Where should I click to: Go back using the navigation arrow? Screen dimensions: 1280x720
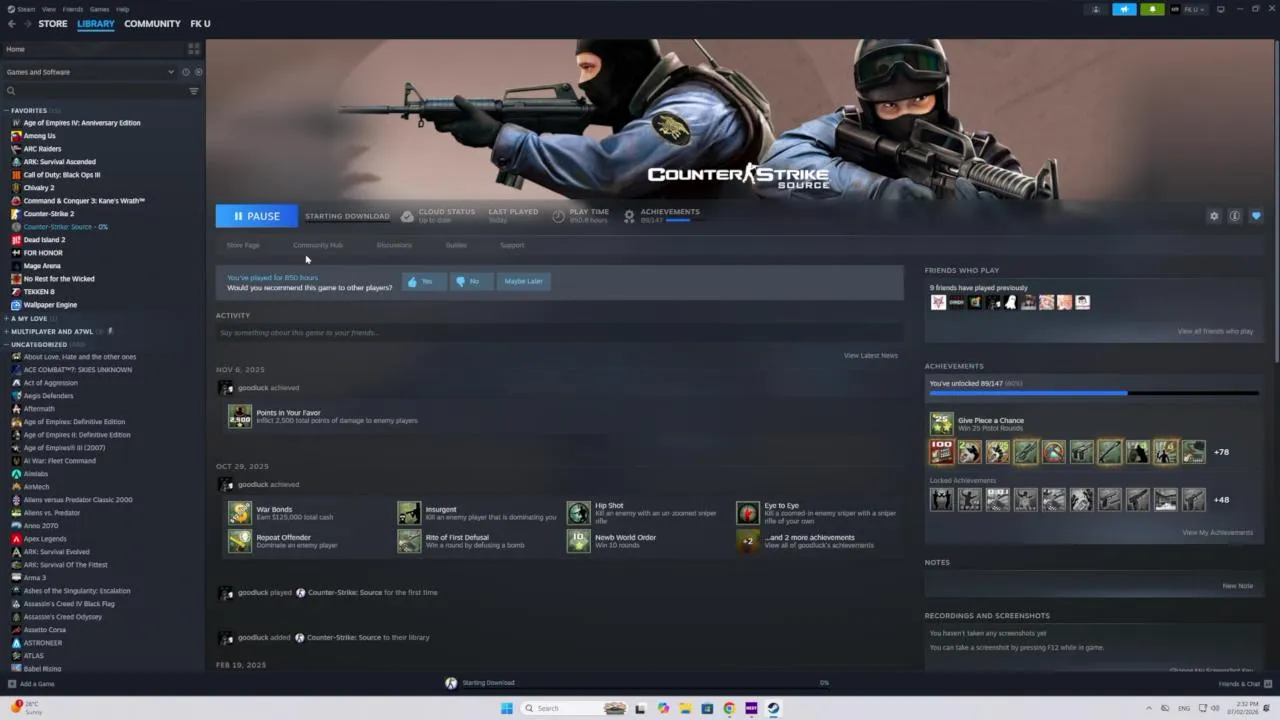[12, 23]
